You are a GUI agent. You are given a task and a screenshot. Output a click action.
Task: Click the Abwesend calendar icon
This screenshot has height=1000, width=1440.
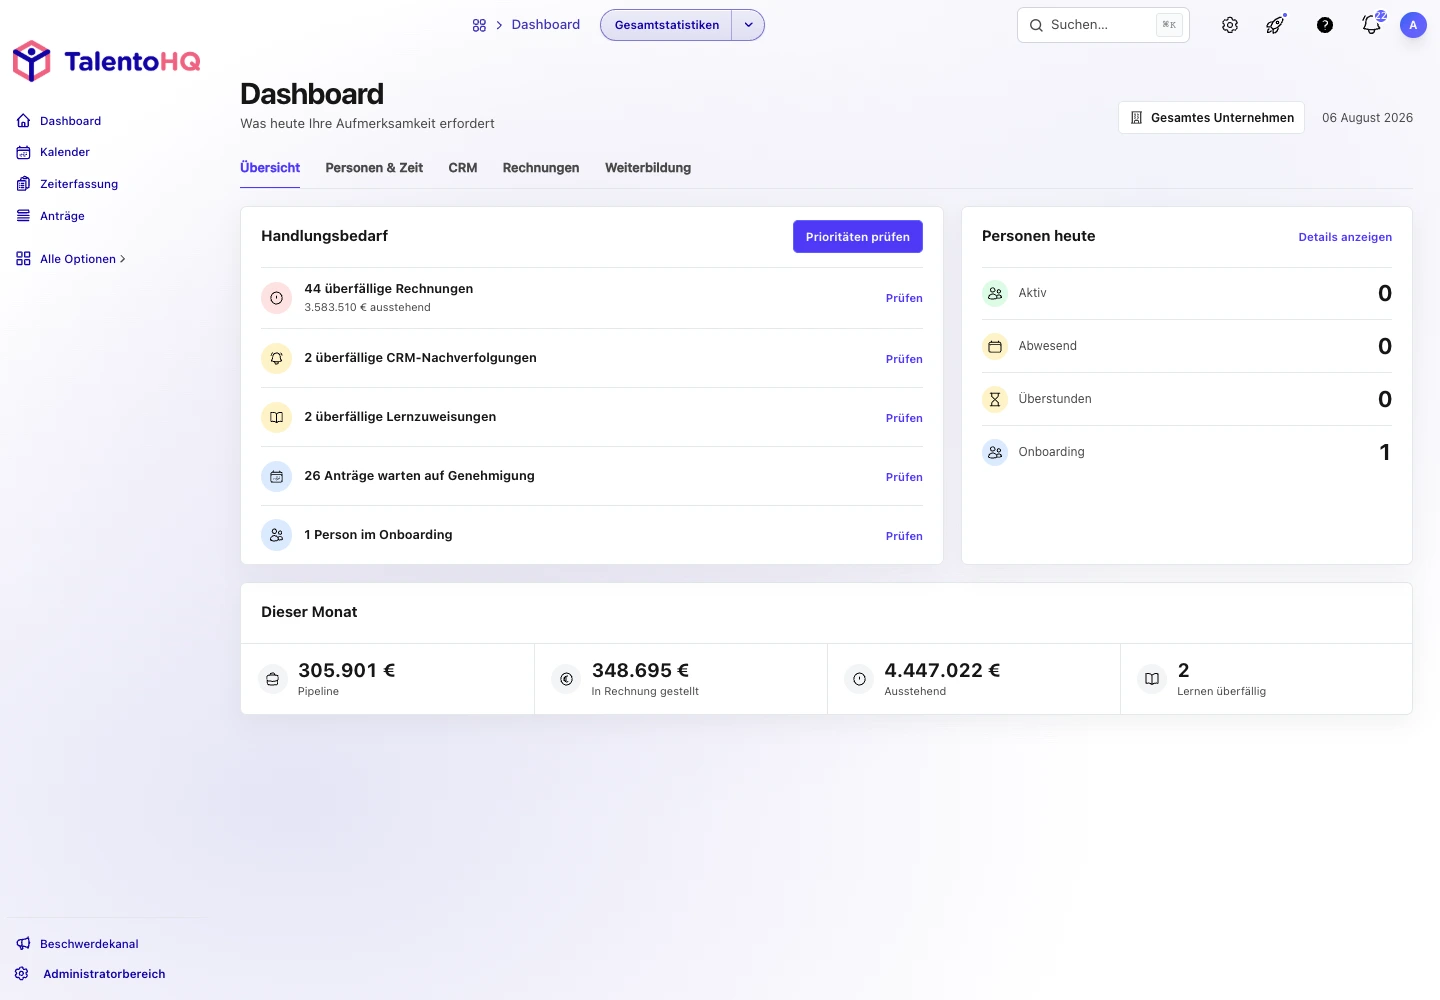[x=995, y=346]
